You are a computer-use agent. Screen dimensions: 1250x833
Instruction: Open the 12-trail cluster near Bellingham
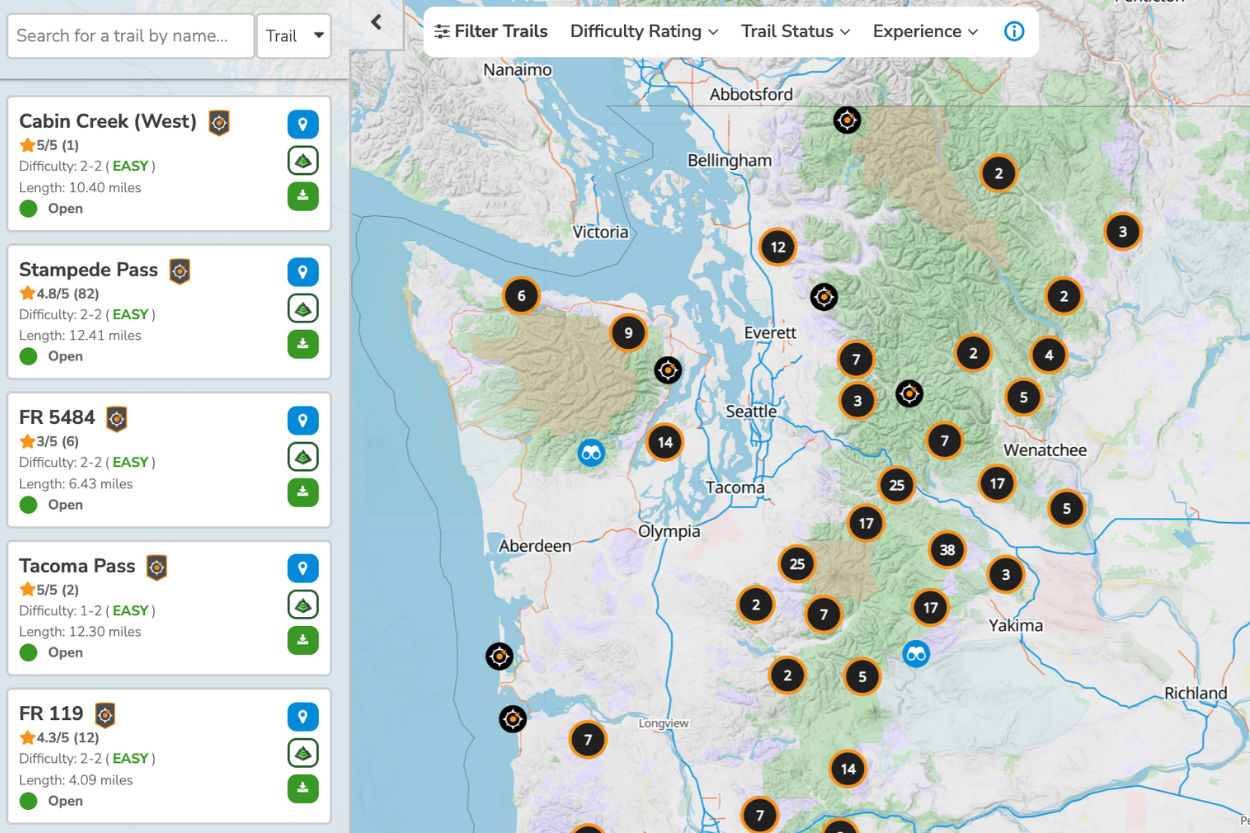[x=778, y=247]
